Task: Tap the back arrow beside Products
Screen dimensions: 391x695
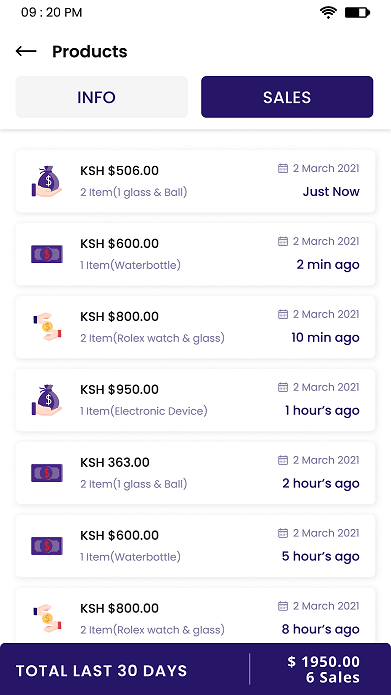Action: (26, 51)
